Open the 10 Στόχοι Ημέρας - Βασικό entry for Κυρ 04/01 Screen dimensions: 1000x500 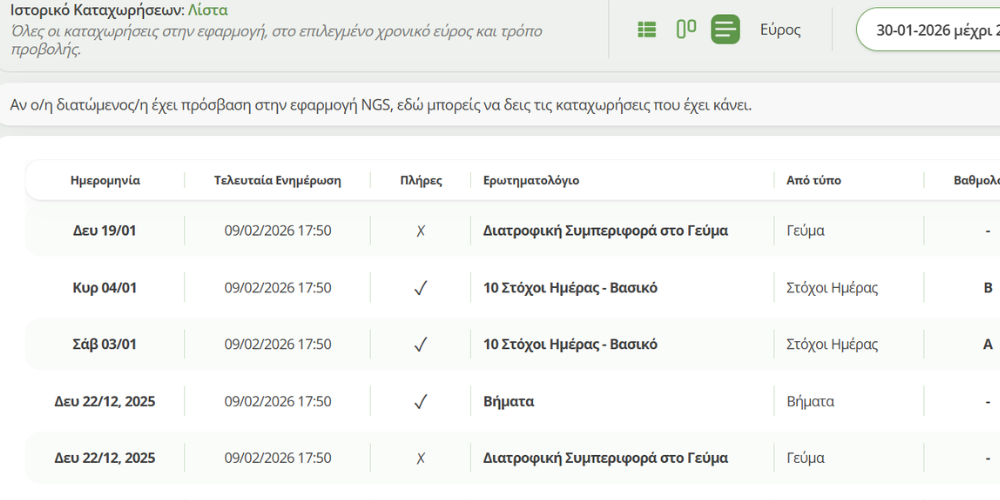point(570,288)
